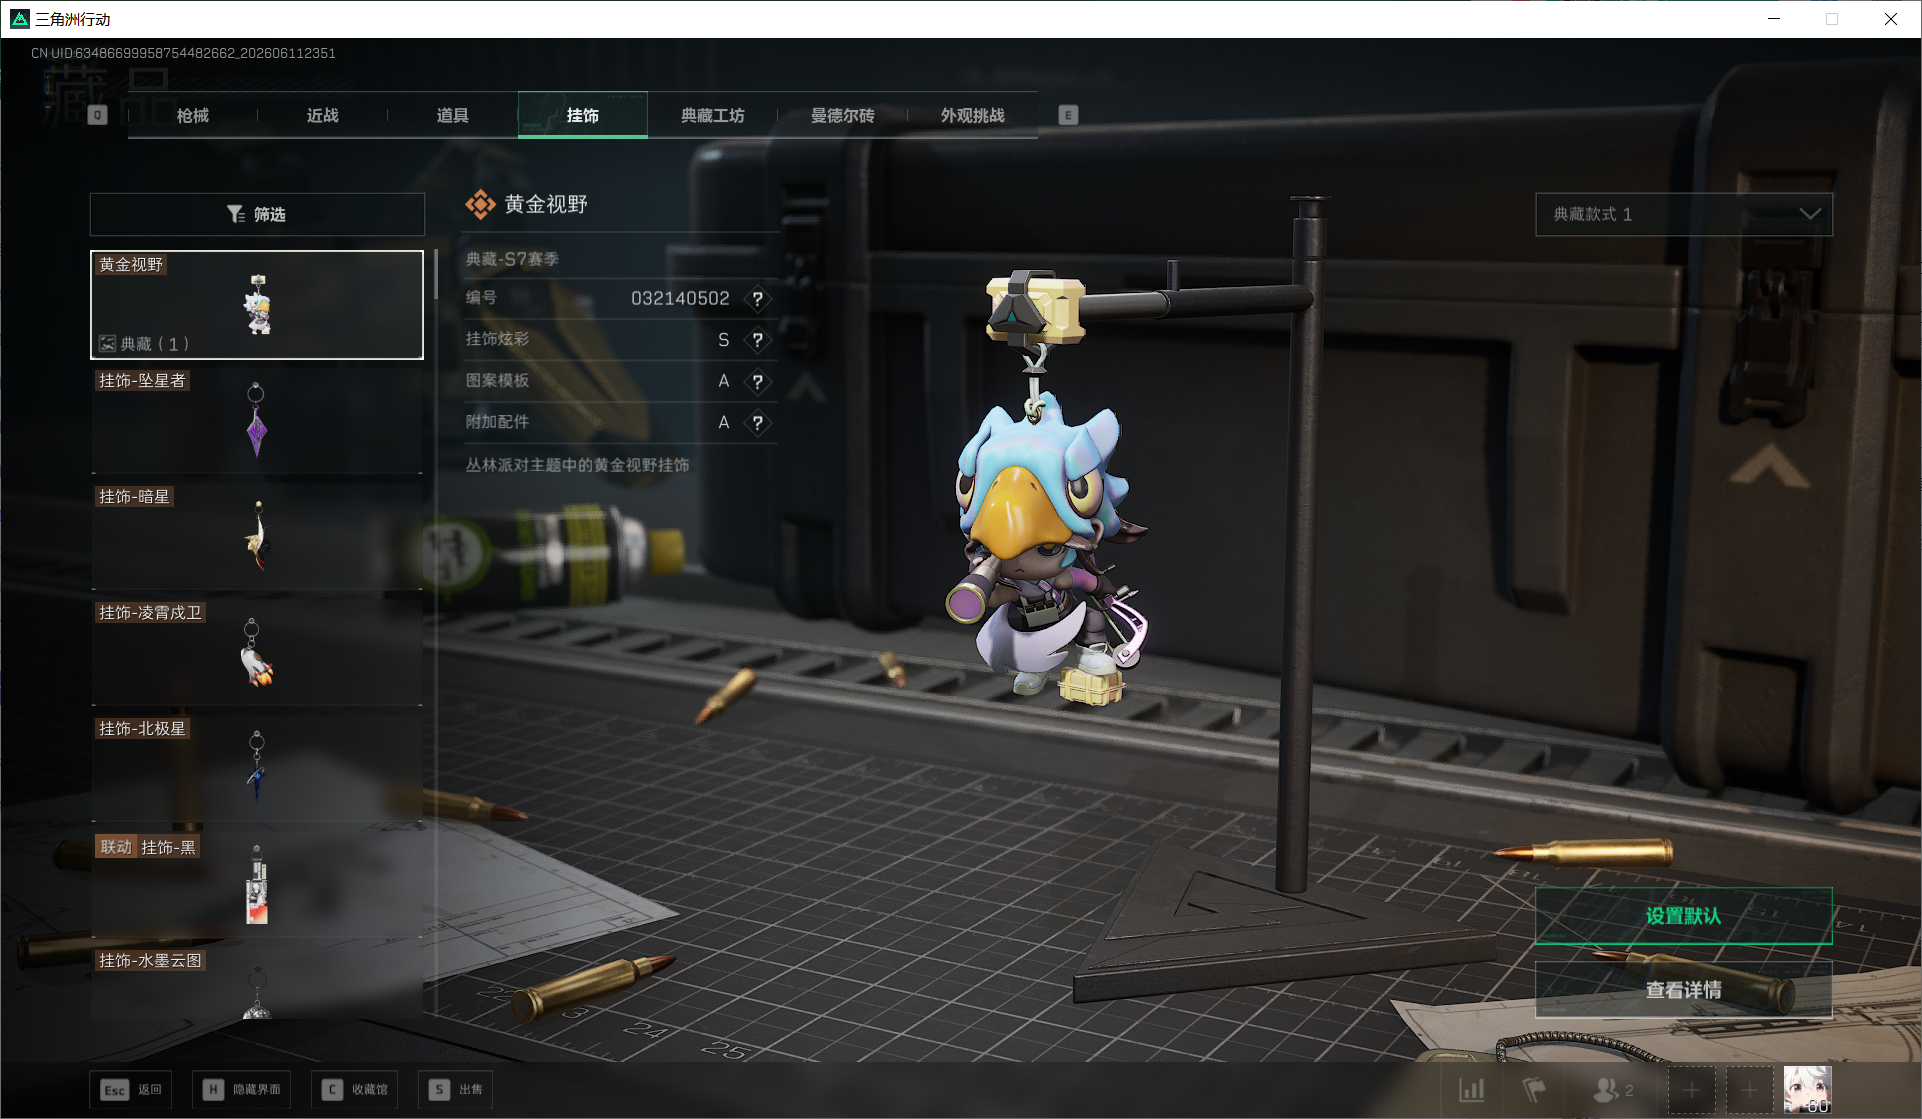
Task: Click the 丛林派对主题中的黄金视野挂饰 description
Action: (577, 465)
